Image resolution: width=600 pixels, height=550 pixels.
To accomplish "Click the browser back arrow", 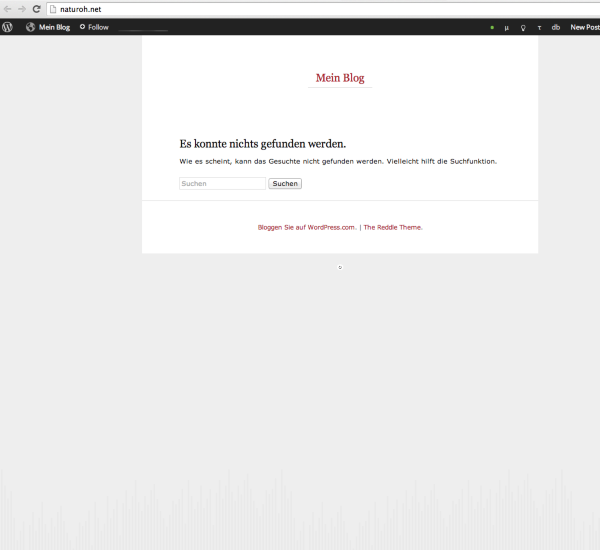I will pos(7,9).
